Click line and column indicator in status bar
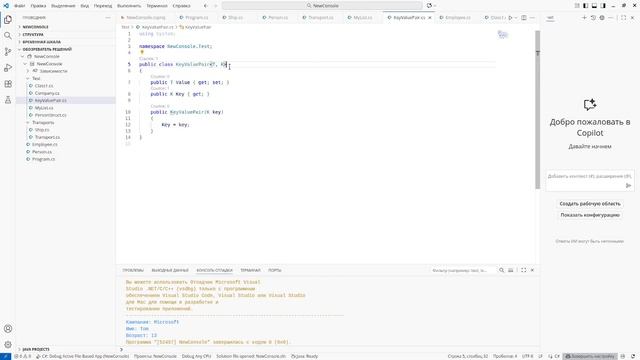The image size is (640, 360). click(468, 356)
